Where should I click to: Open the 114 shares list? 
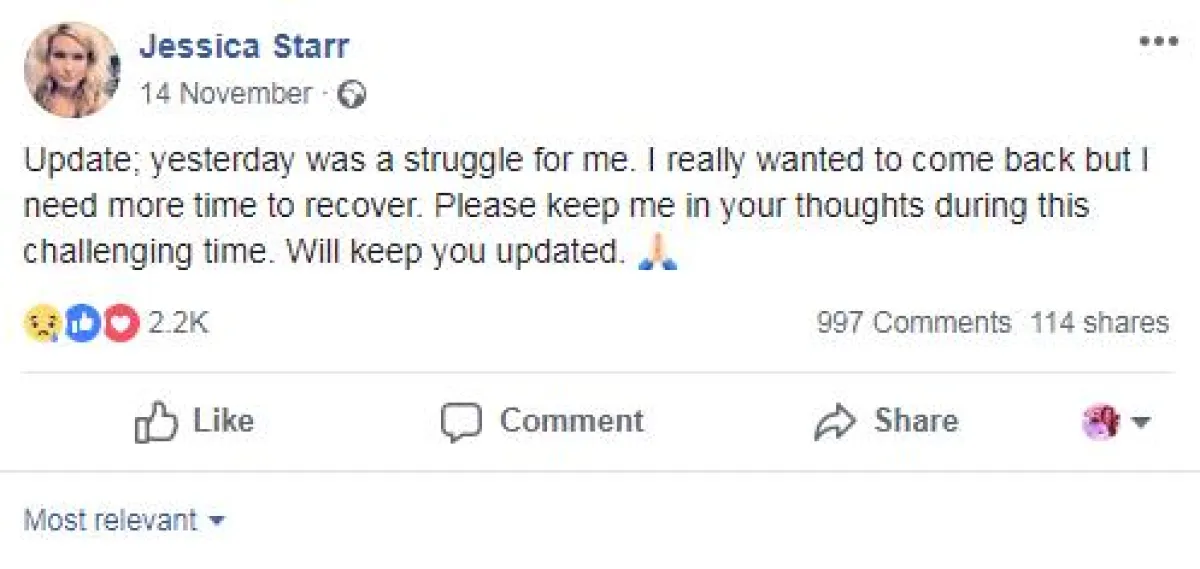click(1099, 323)
